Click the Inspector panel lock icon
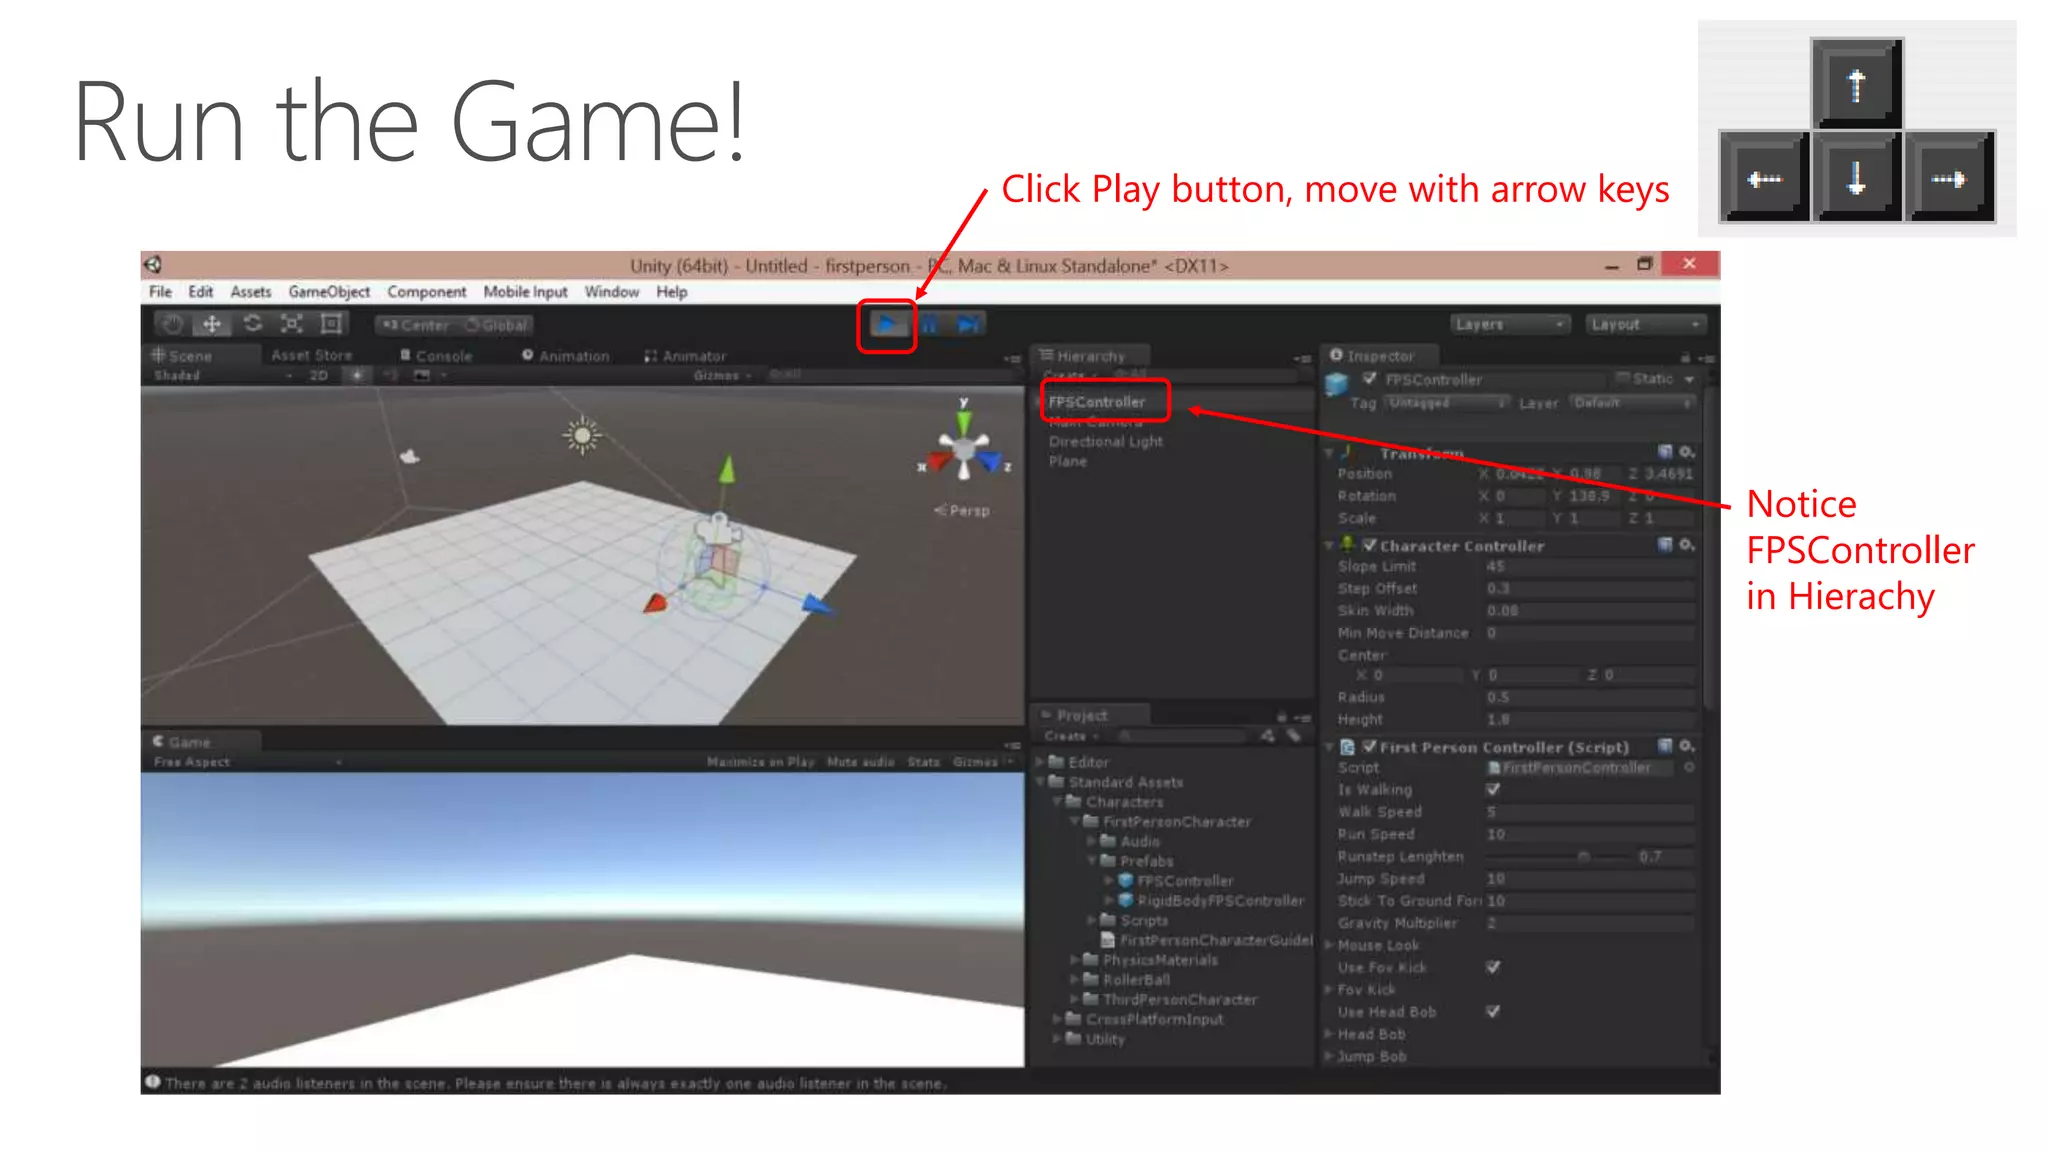 tap(1685, 357)
